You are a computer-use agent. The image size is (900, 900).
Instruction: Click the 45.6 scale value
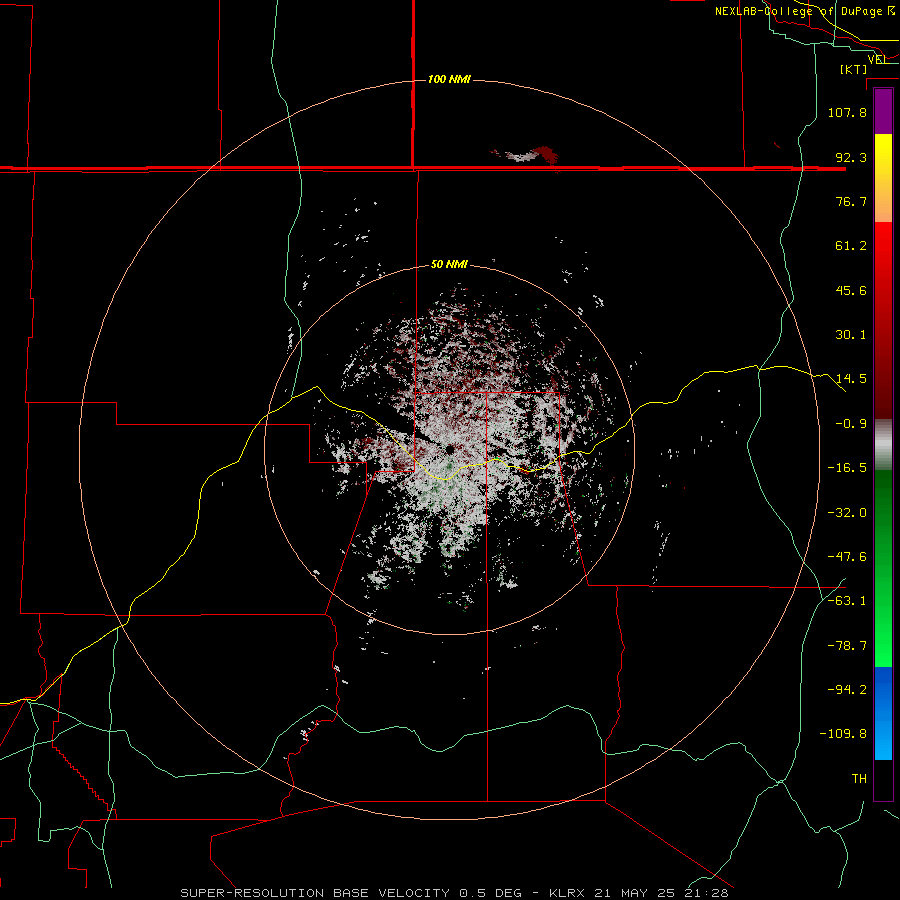(x=851, y=290)
